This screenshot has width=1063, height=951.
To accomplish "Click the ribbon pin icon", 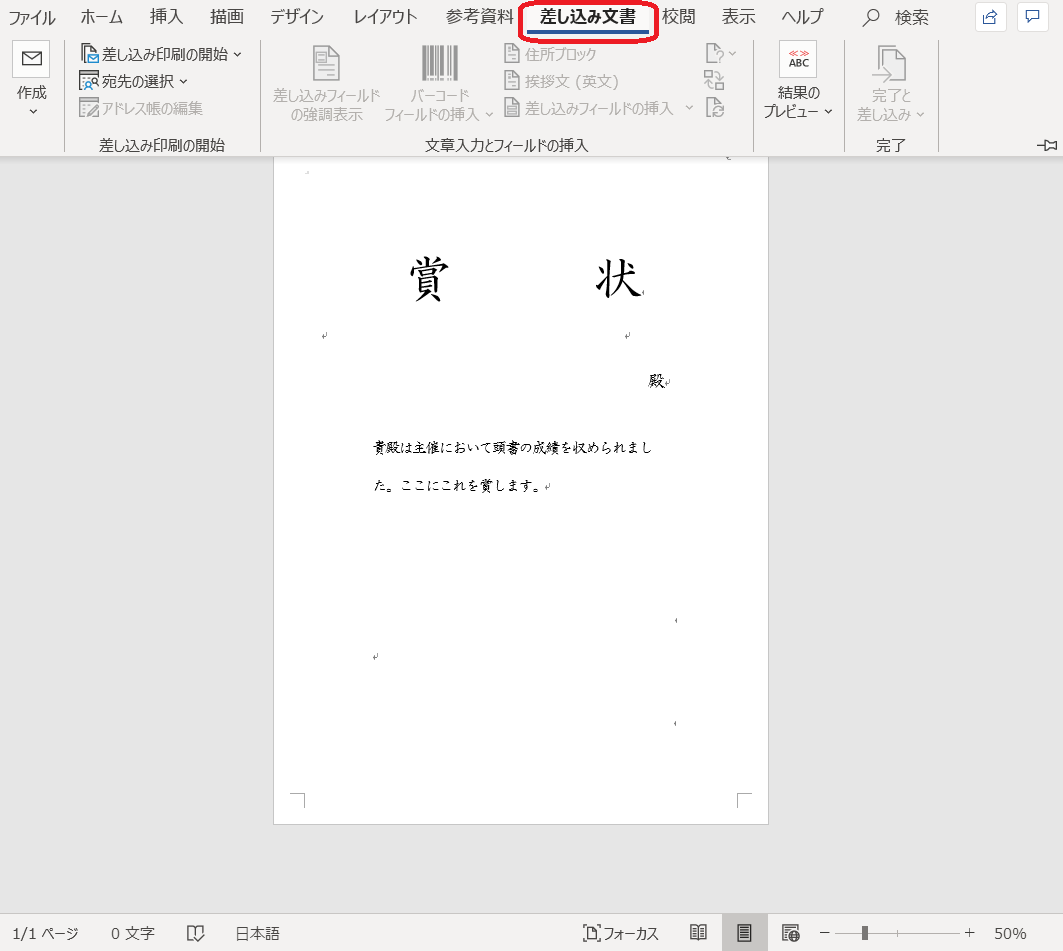I will 1047,146.
